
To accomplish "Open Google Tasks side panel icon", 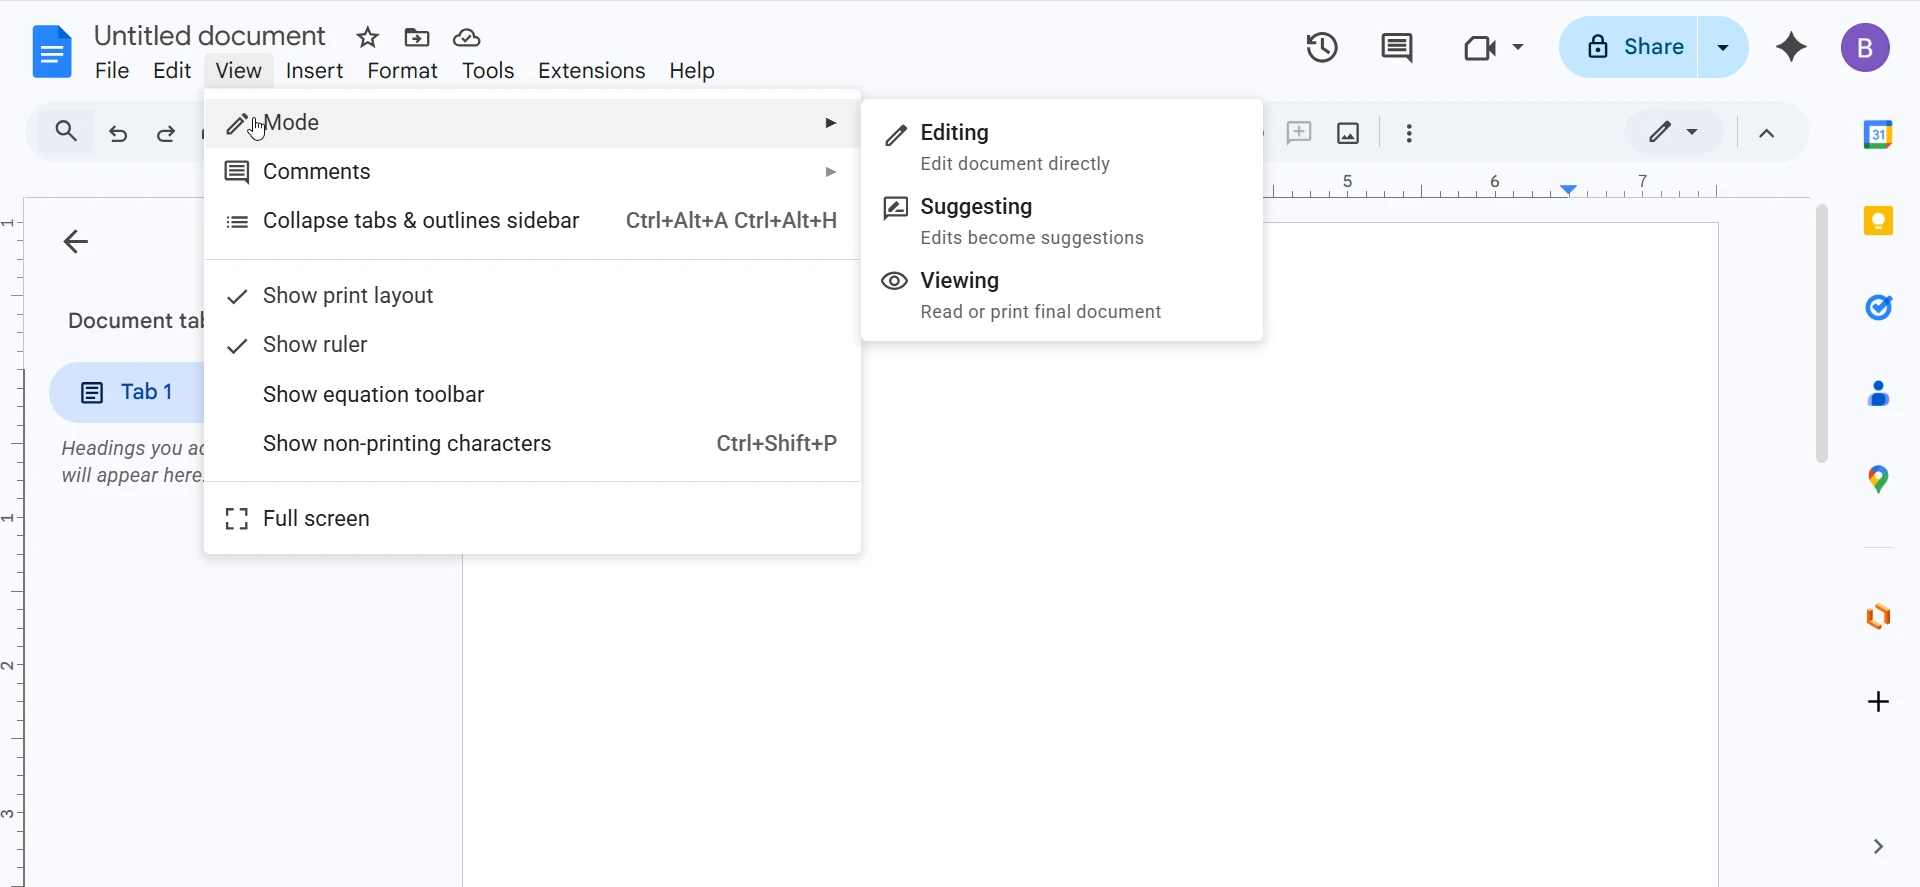I will 1878,308.
